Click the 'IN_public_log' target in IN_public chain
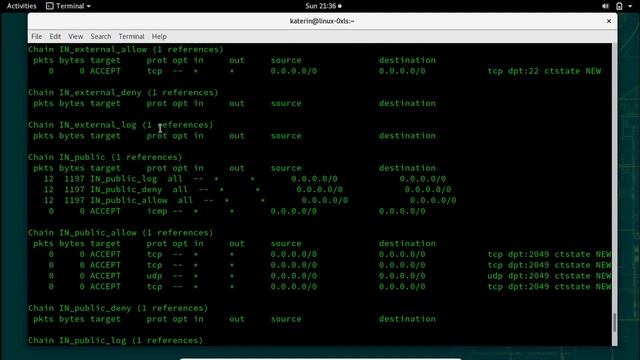The image size is (640, 360). 124,179
